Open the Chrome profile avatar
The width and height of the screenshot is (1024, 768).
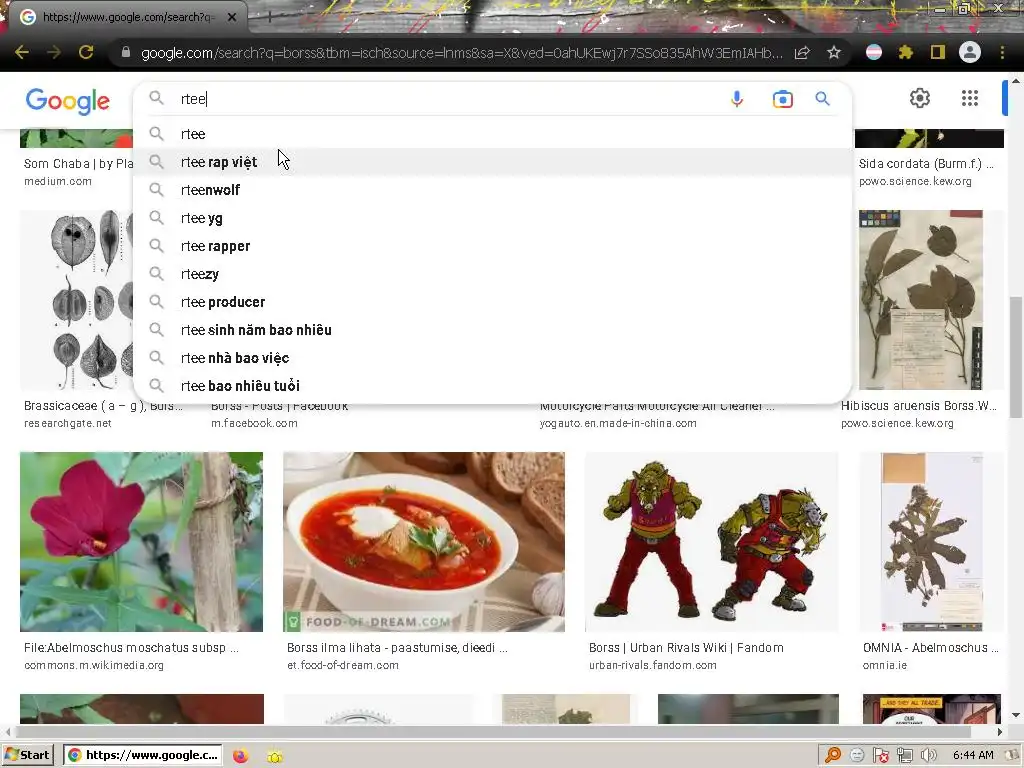970,52
